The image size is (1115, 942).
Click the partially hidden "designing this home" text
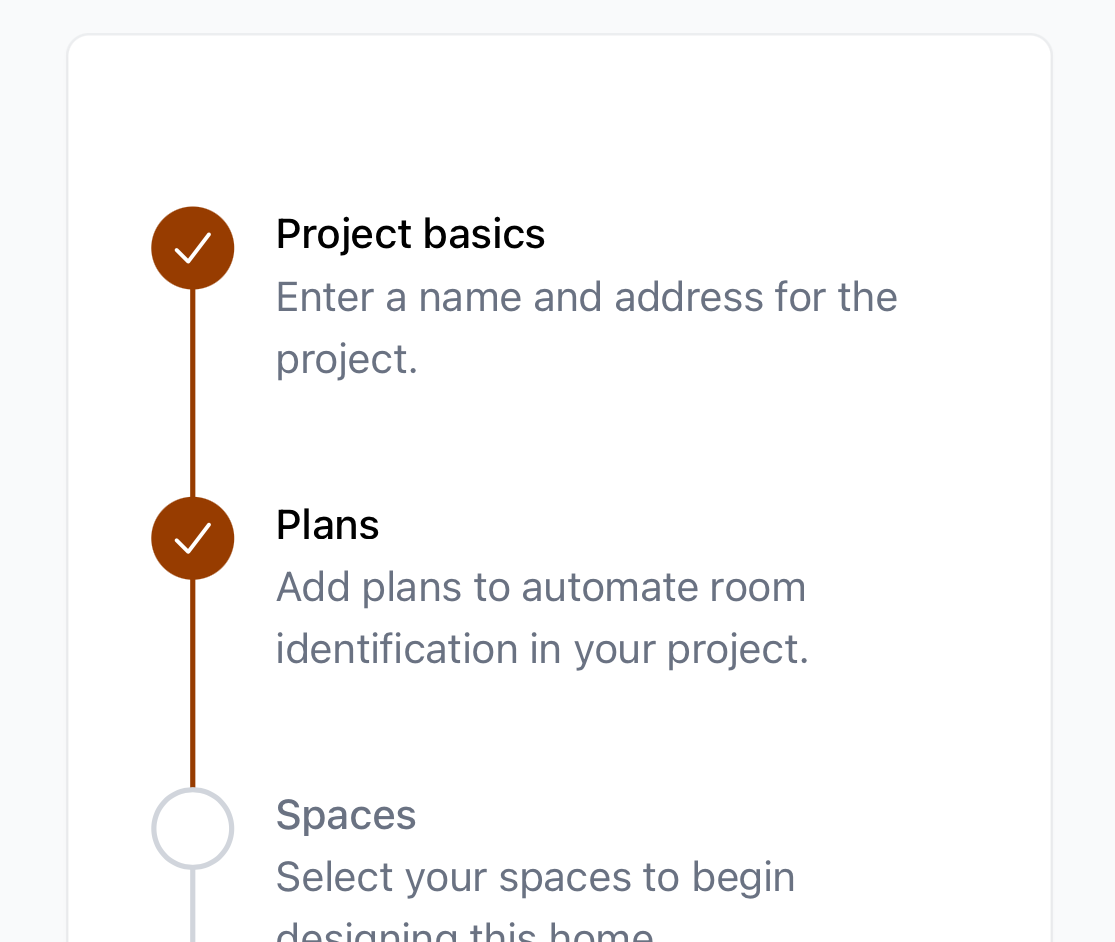tap(464, 932)
